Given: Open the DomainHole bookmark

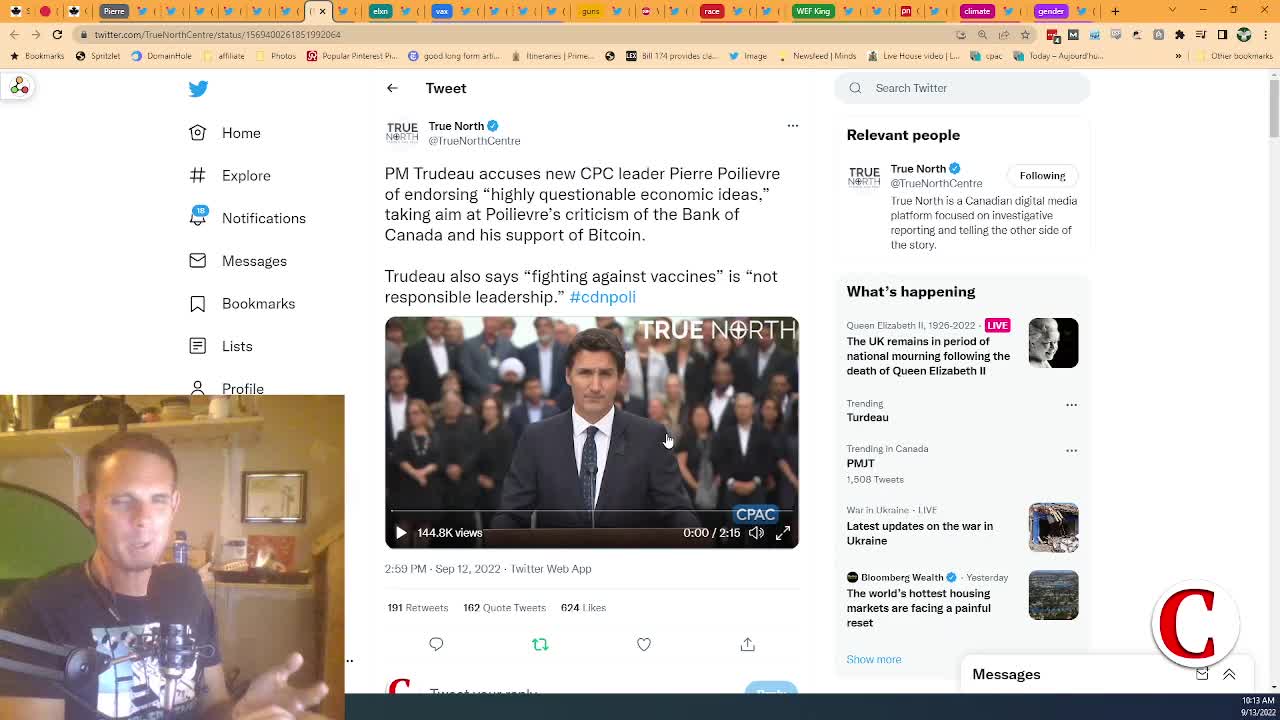Looking at the screenshot, I should [162, 56].
